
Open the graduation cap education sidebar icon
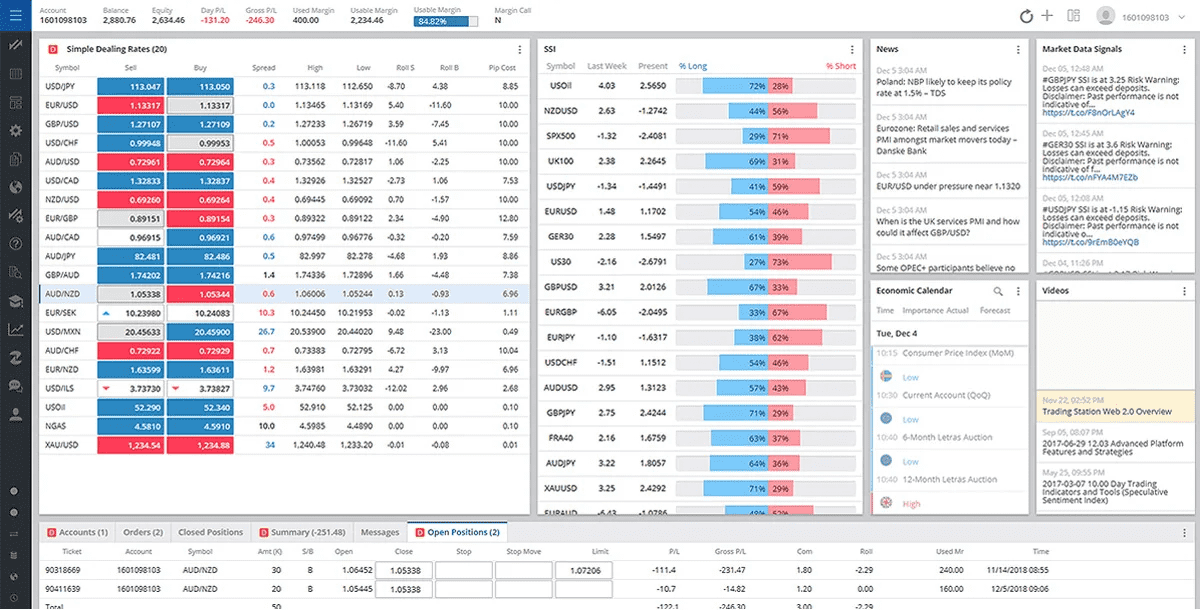[x=15, y=301]
